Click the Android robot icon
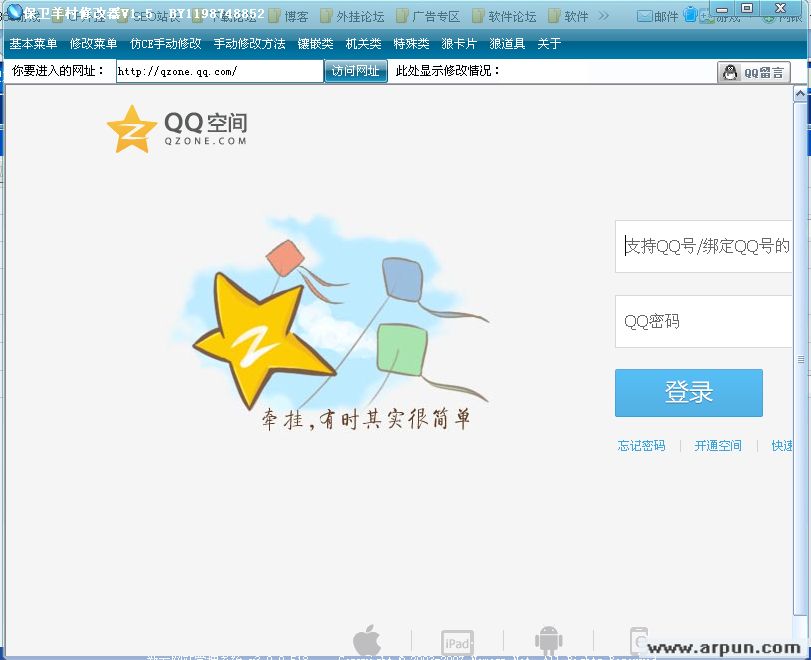Screen dimensions: 811x660 click(x=548, y=640)
